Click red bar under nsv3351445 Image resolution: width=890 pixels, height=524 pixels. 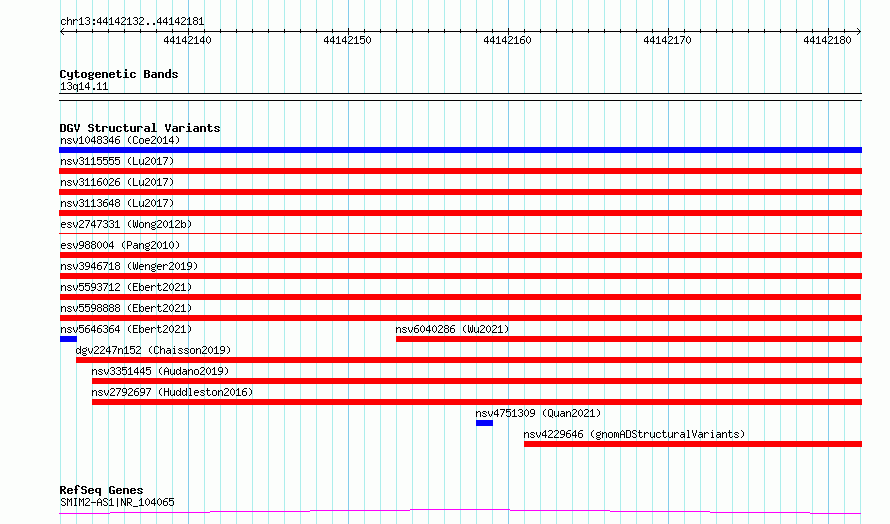(x=477, y=381)
